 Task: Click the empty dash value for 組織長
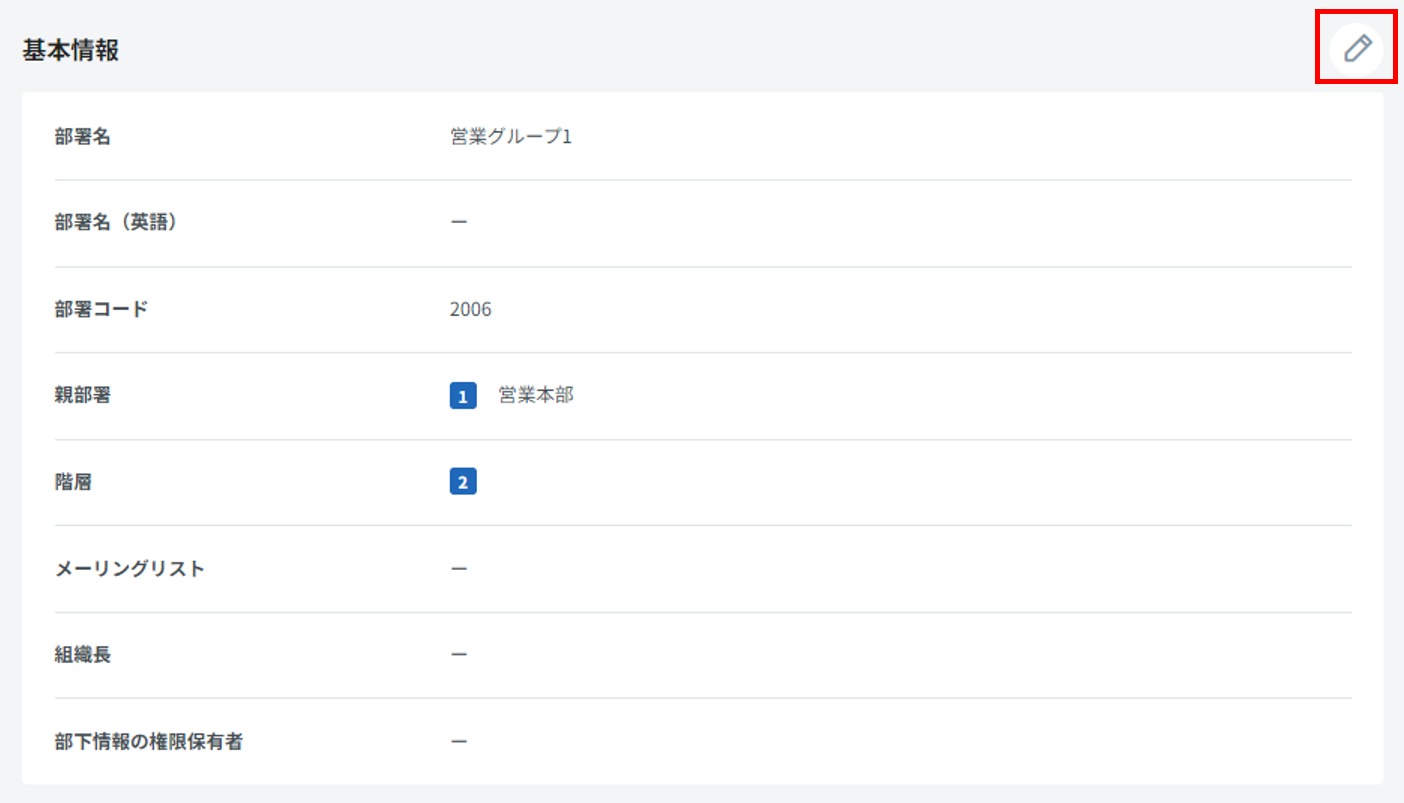pos(458,655)
